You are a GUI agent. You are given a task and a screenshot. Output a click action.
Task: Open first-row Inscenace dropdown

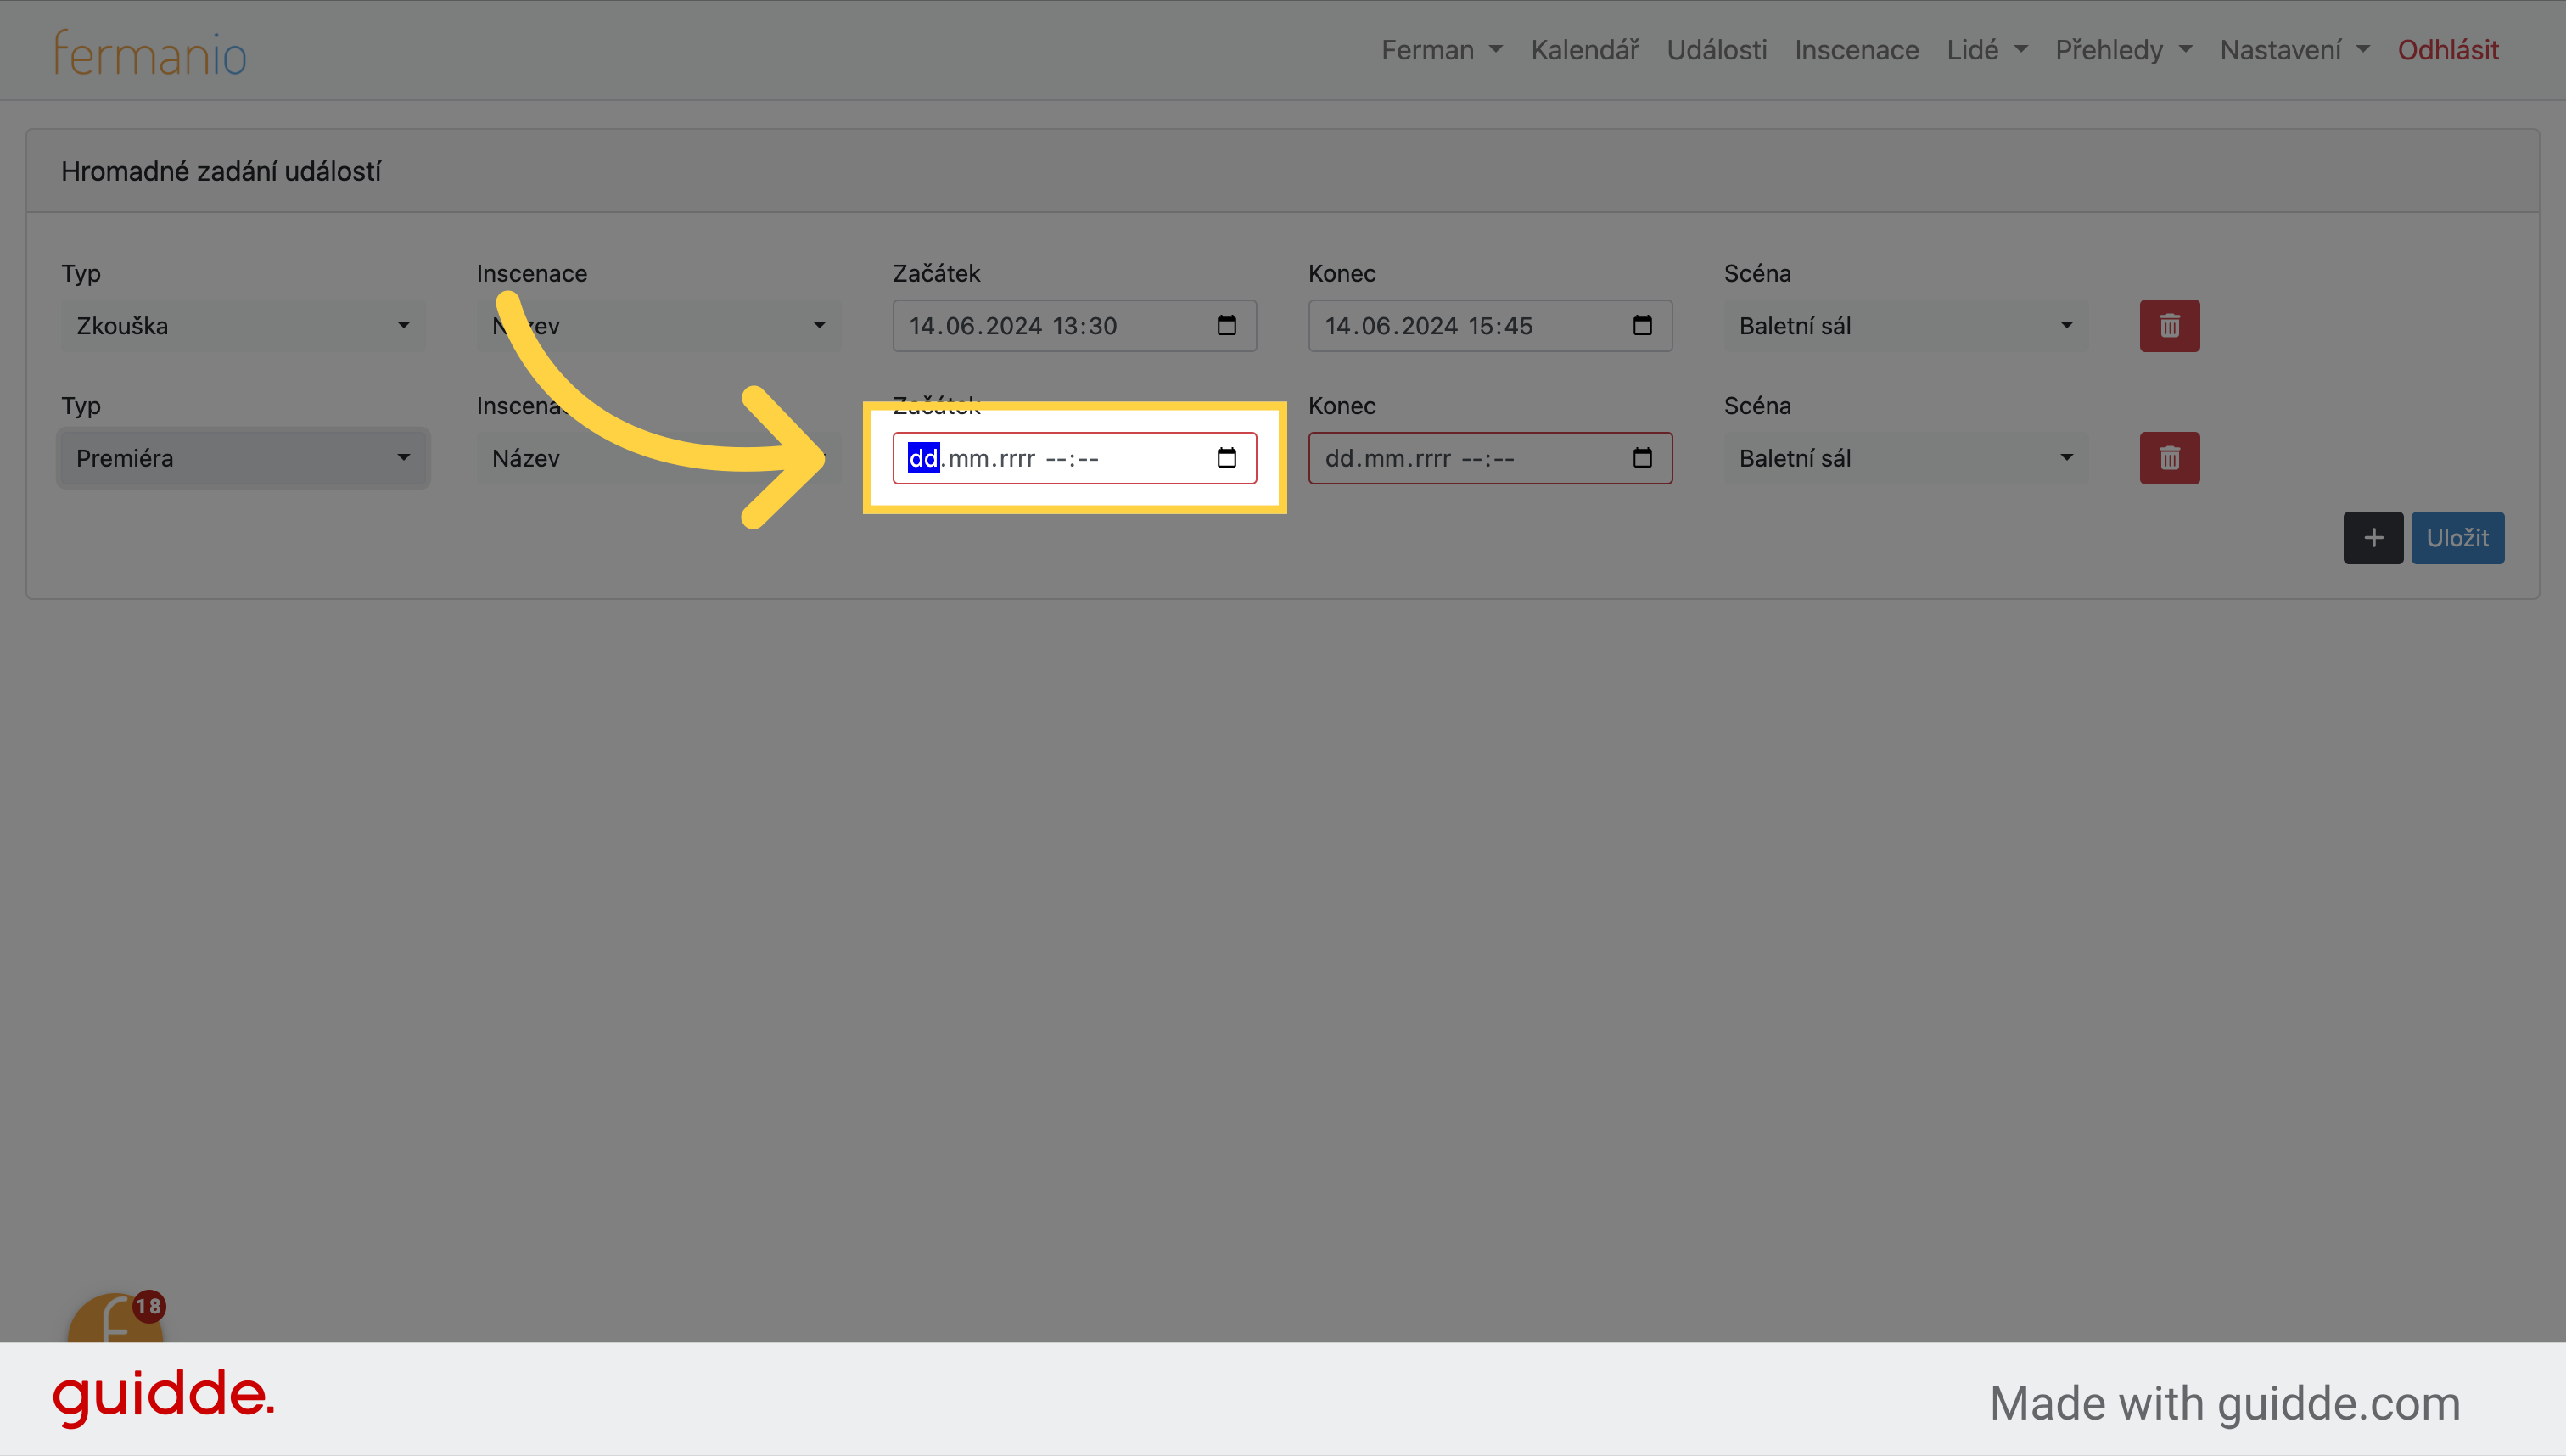click(x=659, y=326)
